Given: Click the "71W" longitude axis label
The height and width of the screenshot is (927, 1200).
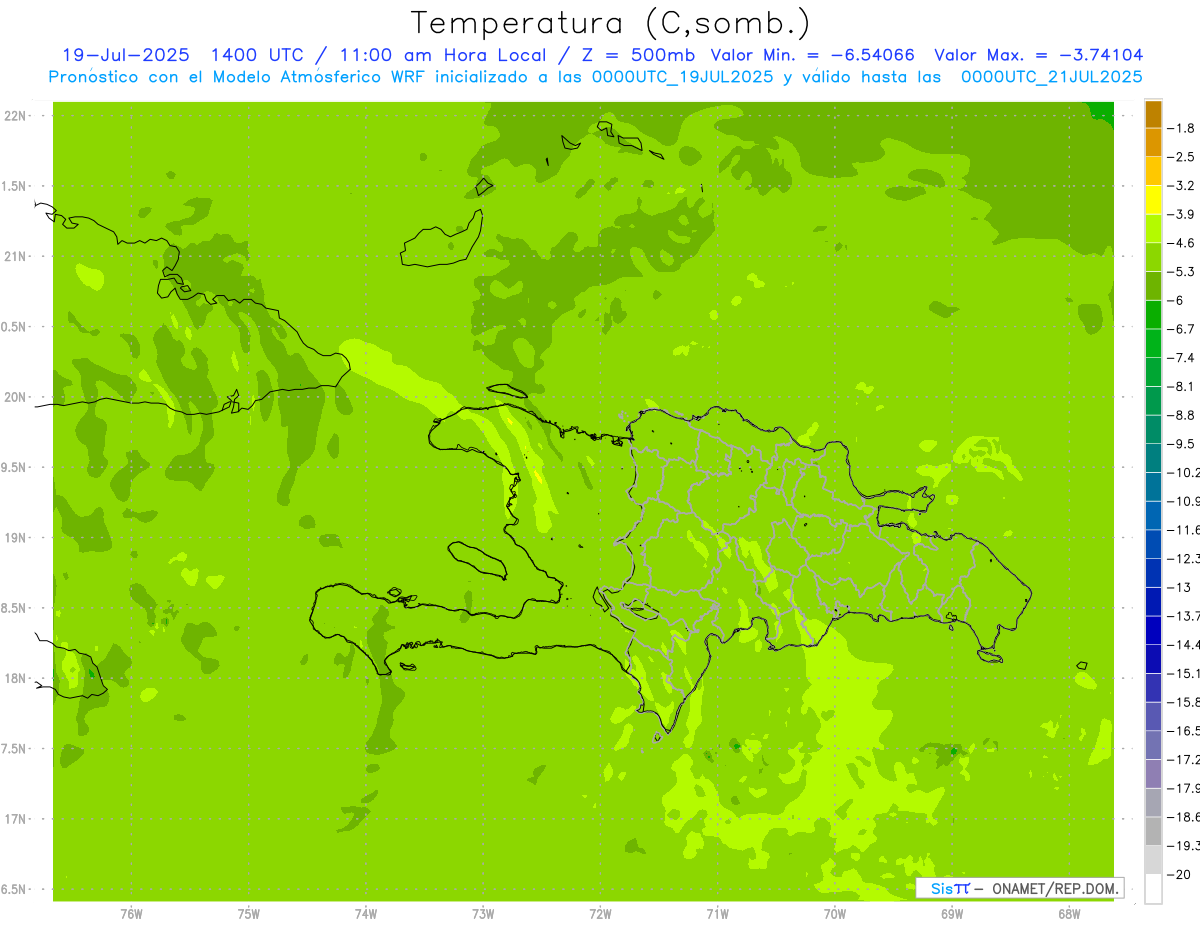Looking at the screenshot, I should click(717, 914).
